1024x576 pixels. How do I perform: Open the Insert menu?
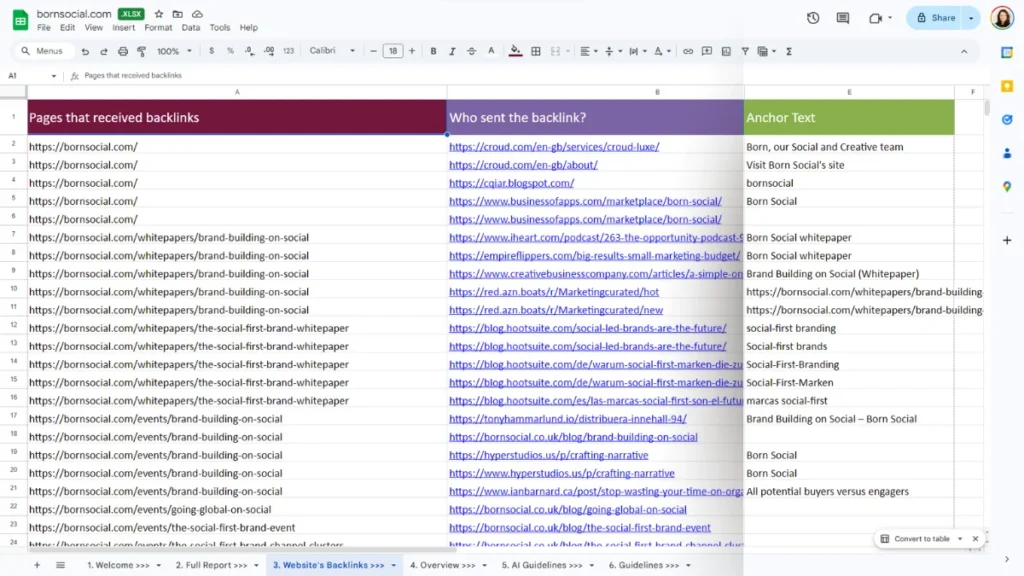coord(124,28)
